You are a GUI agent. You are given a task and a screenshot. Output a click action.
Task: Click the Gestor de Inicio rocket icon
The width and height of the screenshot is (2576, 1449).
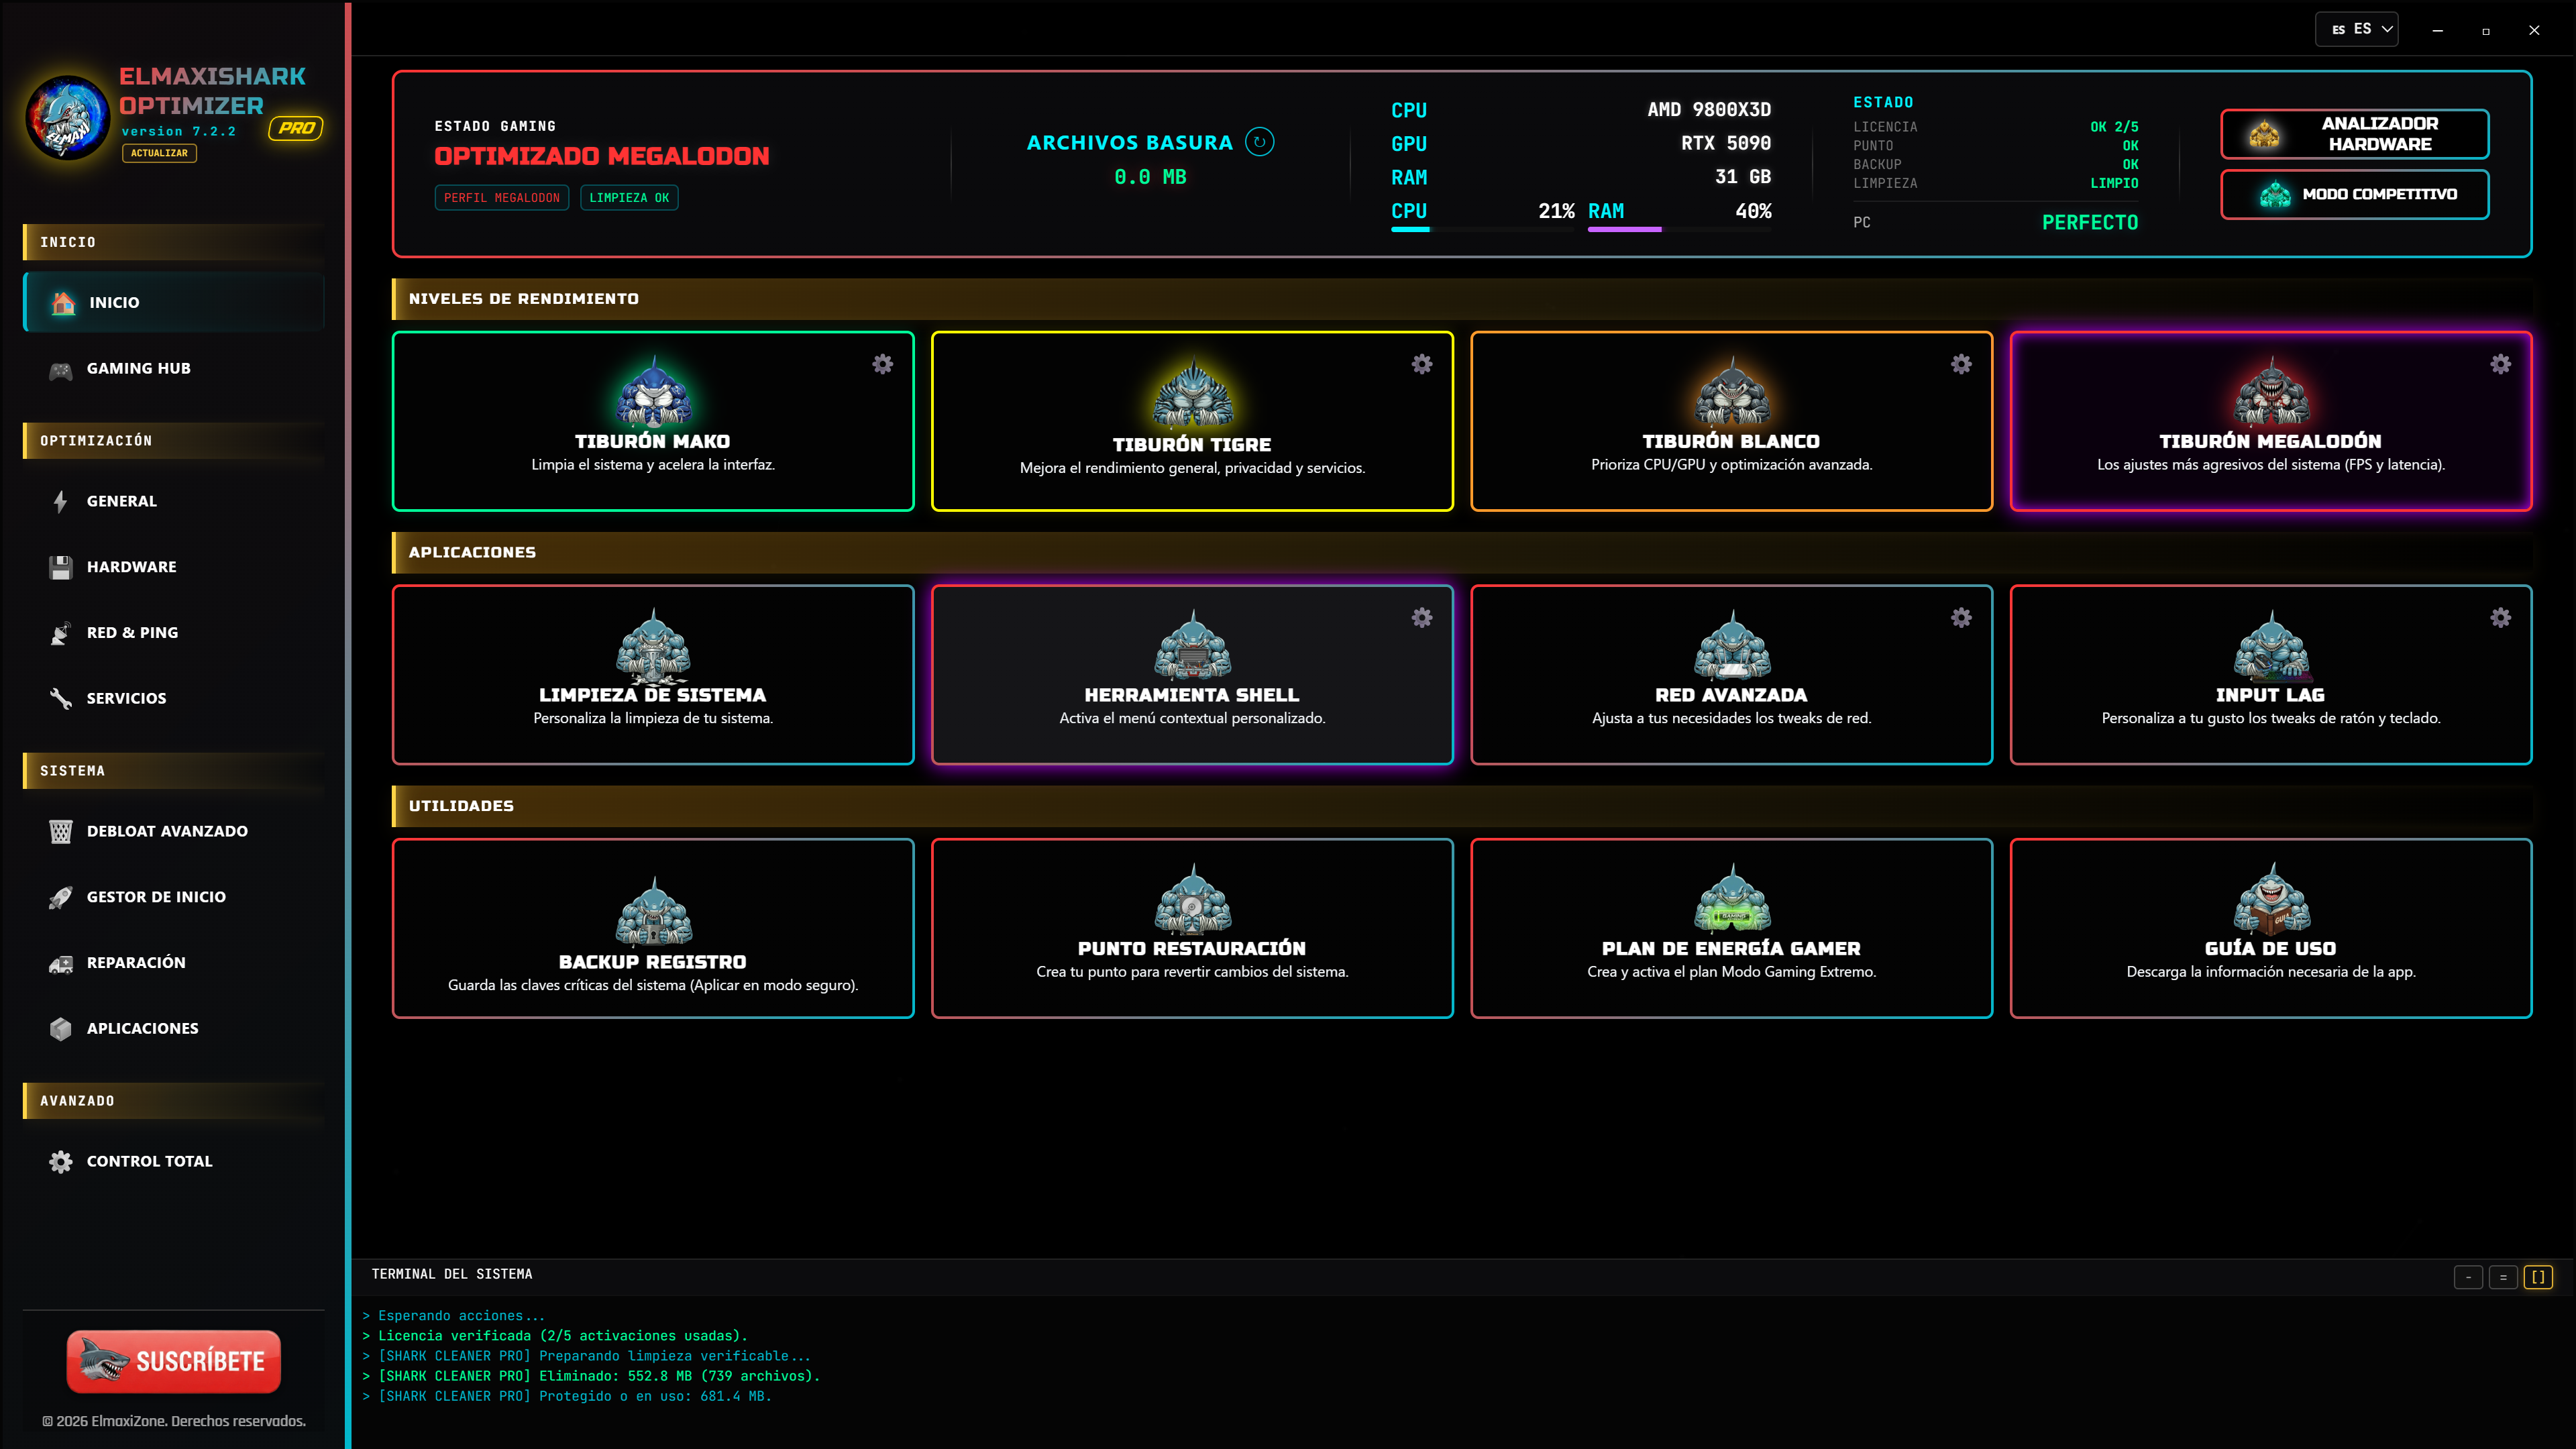(x=61, y=897)
